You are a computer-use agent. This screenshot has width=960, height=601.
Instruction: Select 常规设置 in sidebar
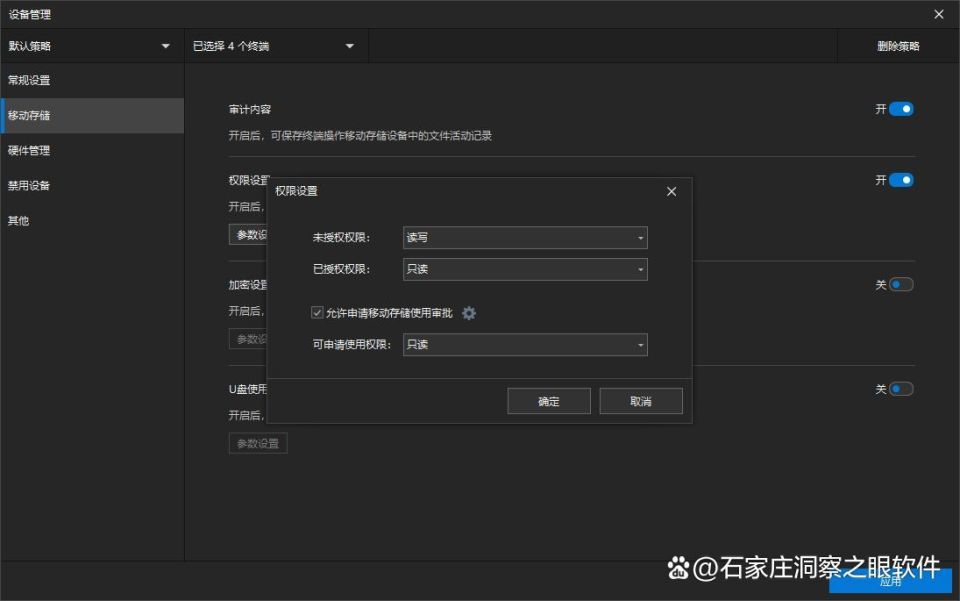[x=92, y=80]
